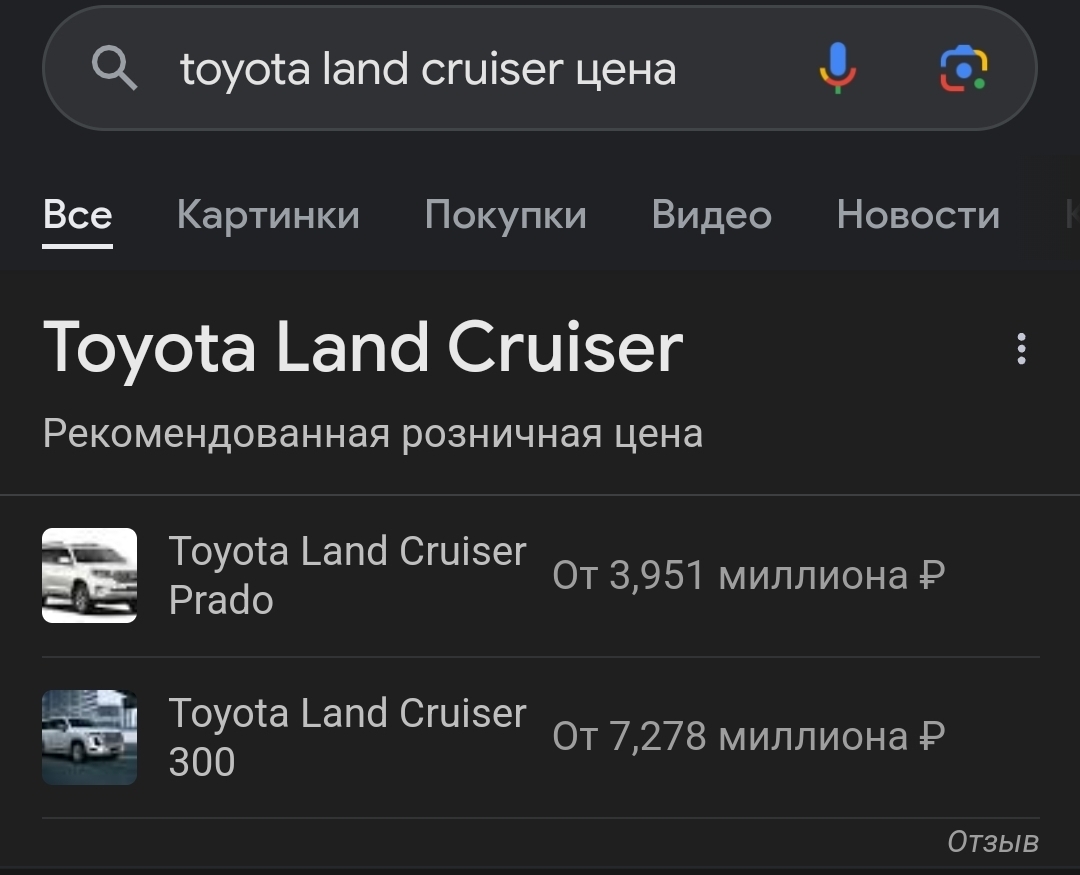The height and width of the screenshot is (875, 1080).
Task: Select the Все tab
Action: click(77, 215)
